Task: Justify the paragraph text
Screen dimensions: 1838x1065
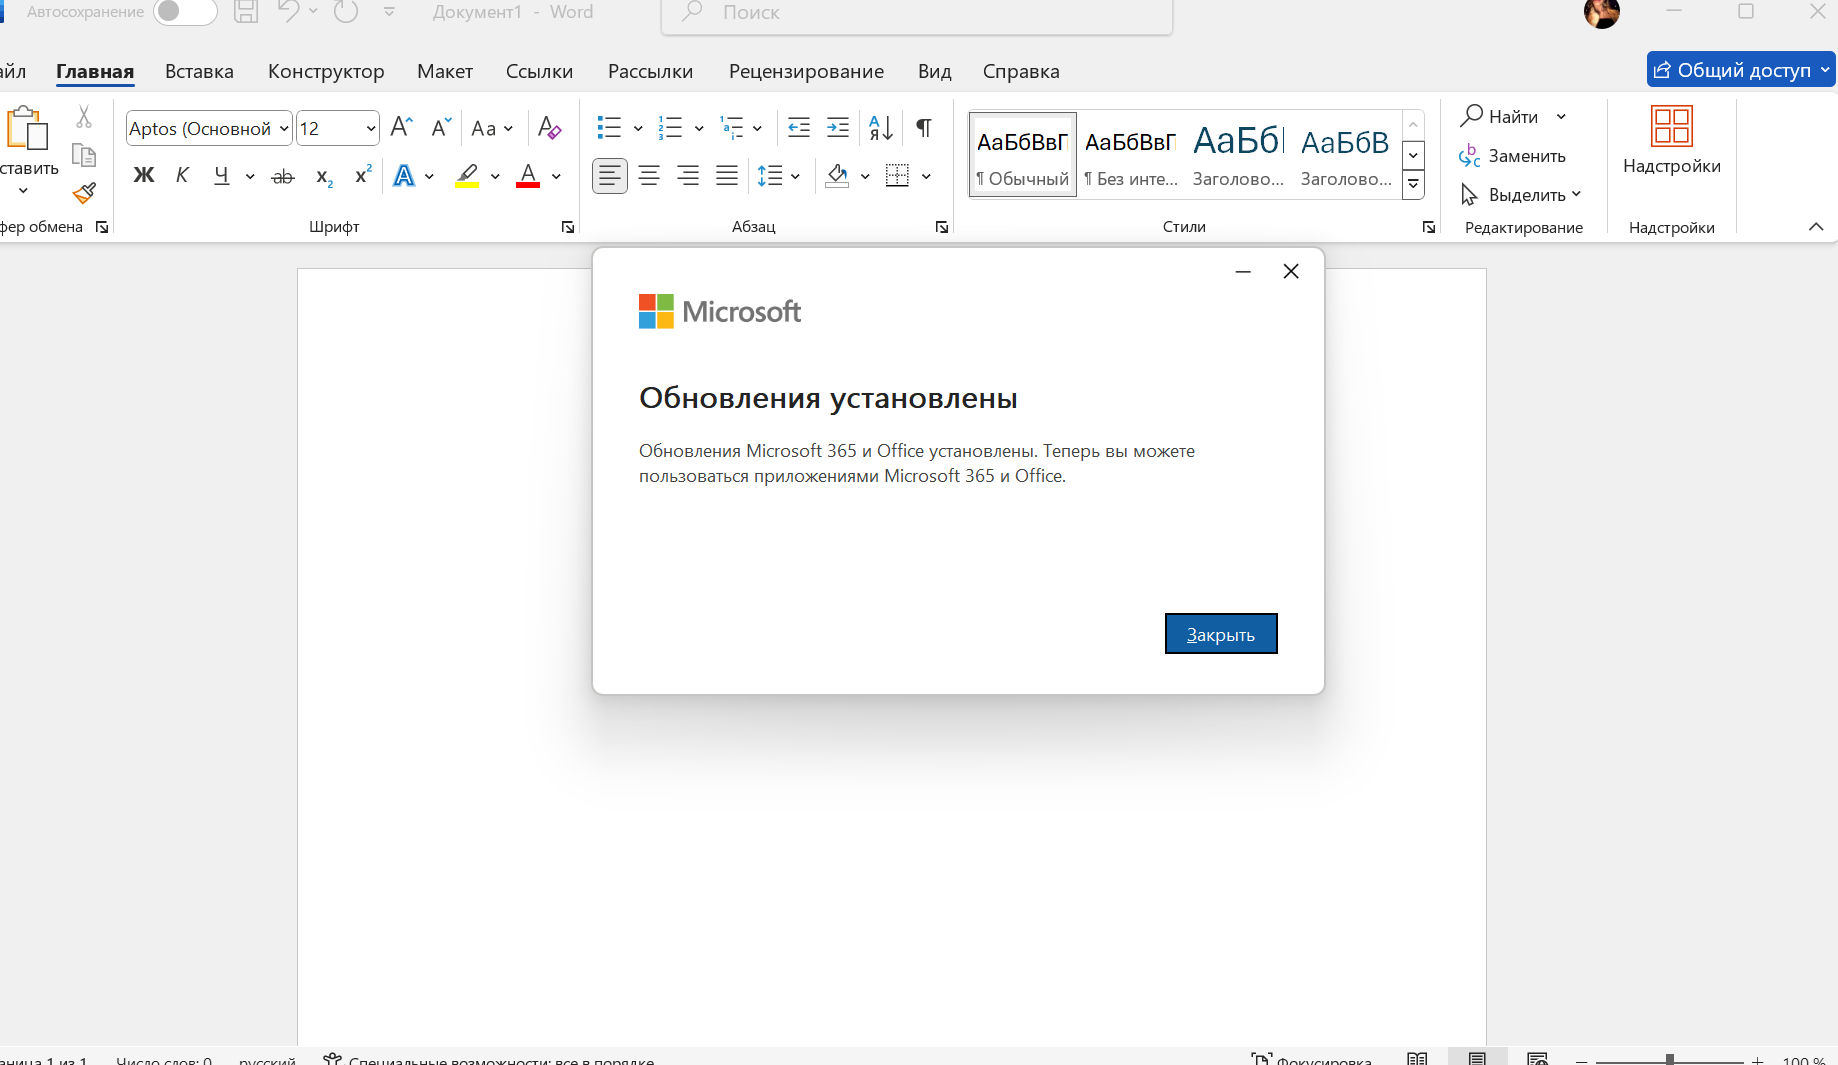Action: tap(727, 176)
